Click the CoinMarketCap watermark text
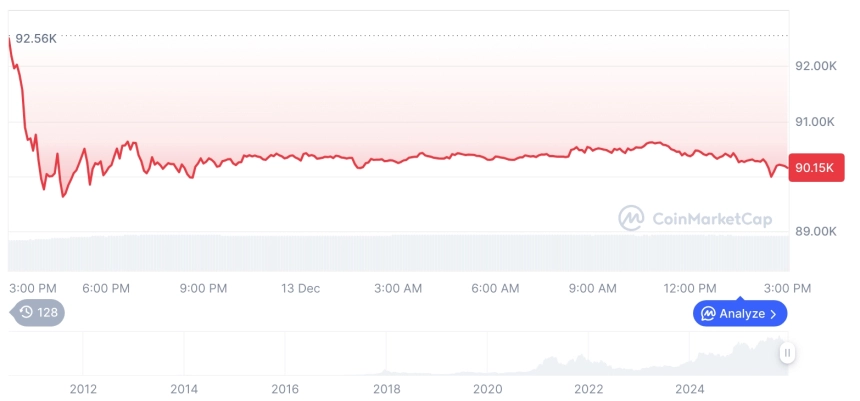This screenshot has width=860, height=401. (x=711, y=218)
